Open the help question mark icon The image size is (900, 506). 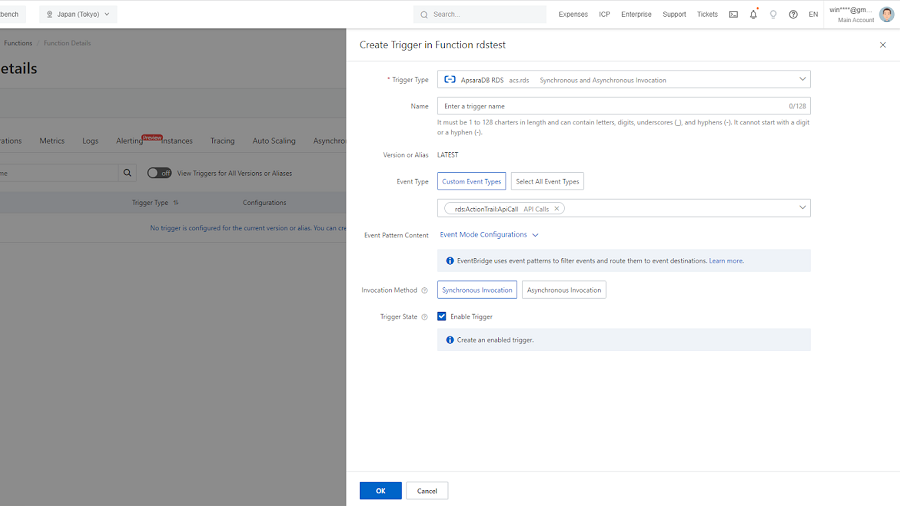click(x=793, y=14)
